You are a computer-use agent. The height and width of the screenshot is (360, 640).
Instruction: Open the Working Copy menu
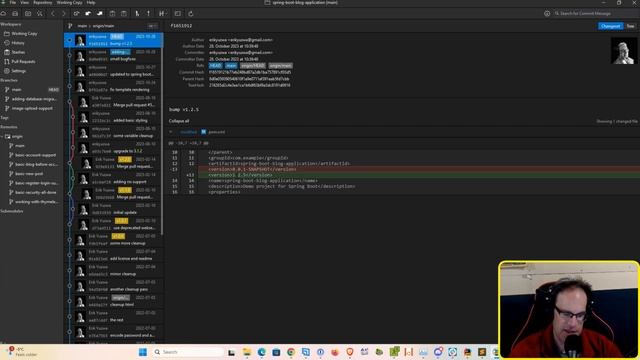[x=69, y=2]
